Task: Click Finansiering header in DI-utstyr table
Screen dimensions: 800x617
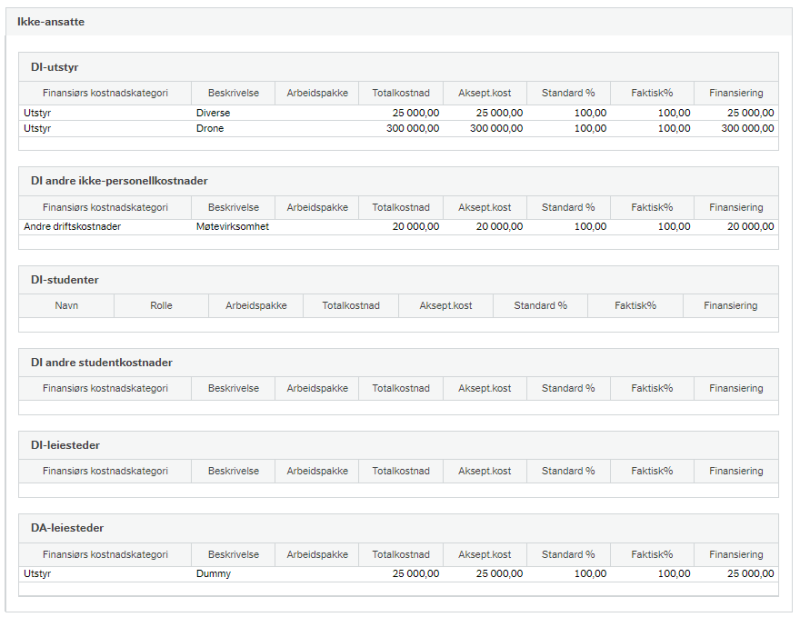Action: click(736, 93)
